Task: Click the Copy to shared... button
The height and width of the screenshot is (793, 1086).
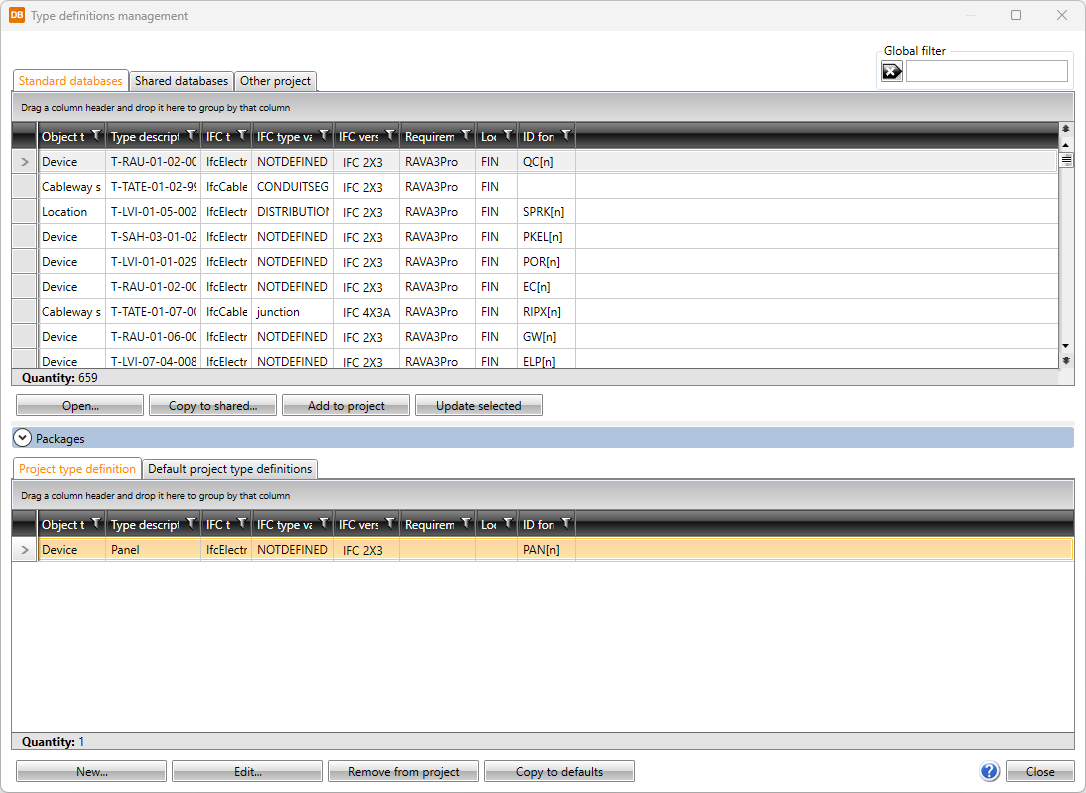Action: click(212, 406)
